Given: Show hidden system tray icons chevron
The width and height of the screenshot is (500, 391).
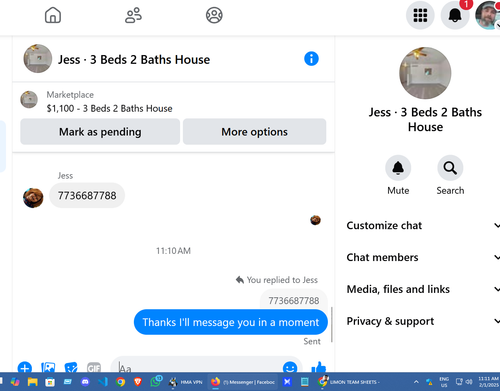Looking at the screenshot, I should 416,382.
